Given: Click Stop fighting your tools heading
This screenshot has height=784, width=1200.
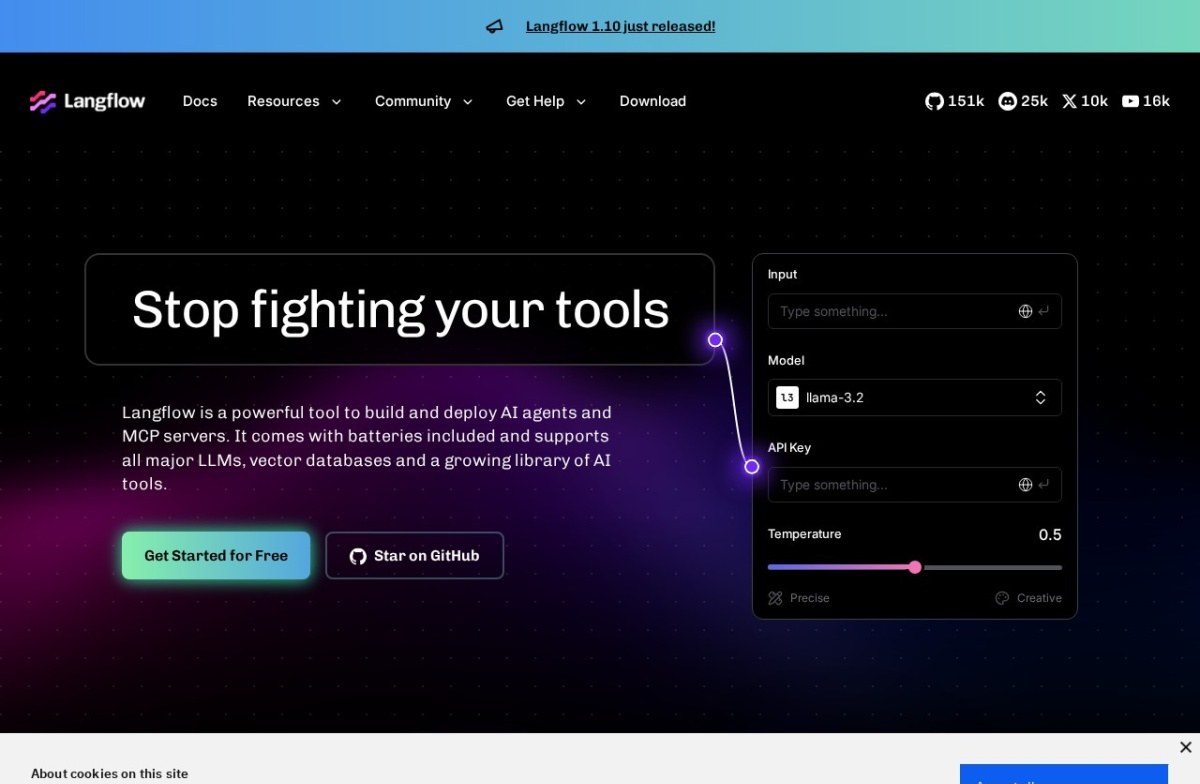Looking at the screenshot, I should point(400,309).
